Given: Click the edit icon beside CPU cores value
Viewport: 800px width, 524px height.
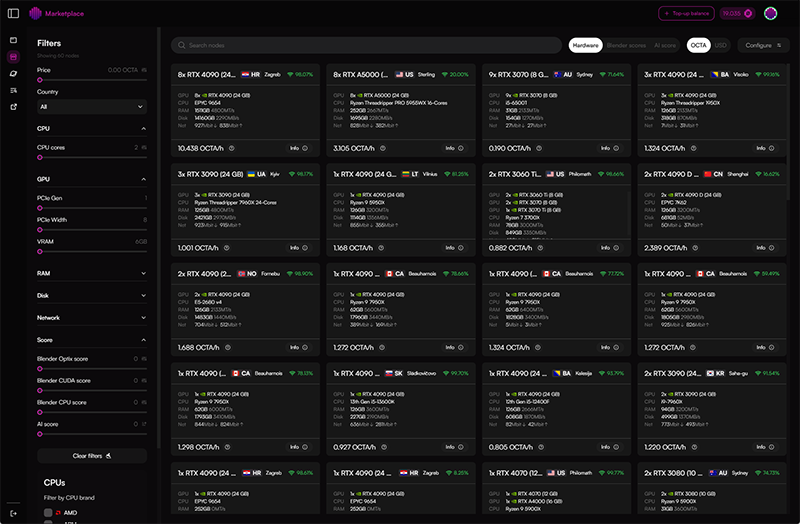Looking at the screenshot, I should [x=144, y=147].
